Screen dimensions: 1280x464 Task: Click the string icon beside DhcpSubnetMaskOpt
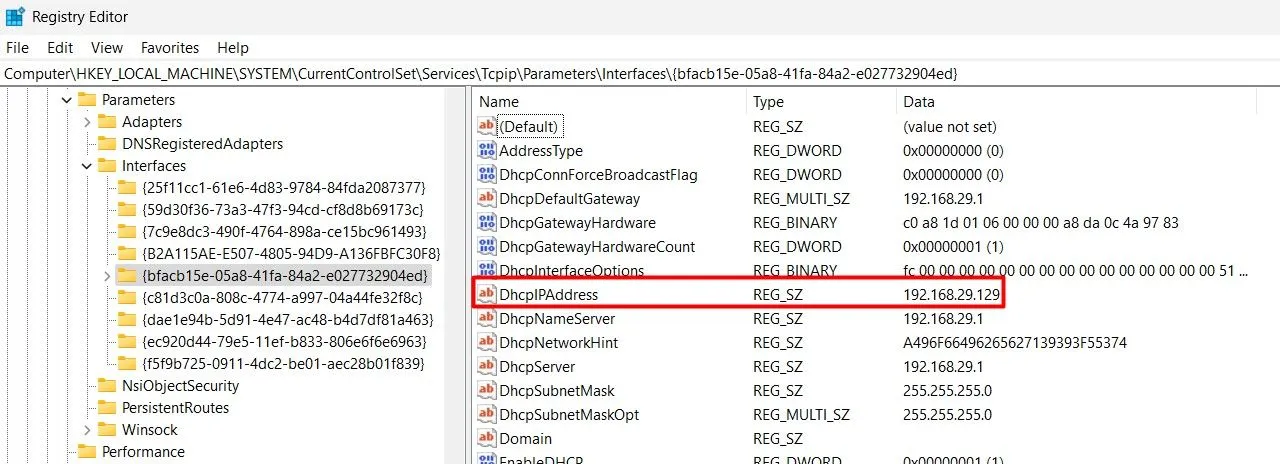487,414
